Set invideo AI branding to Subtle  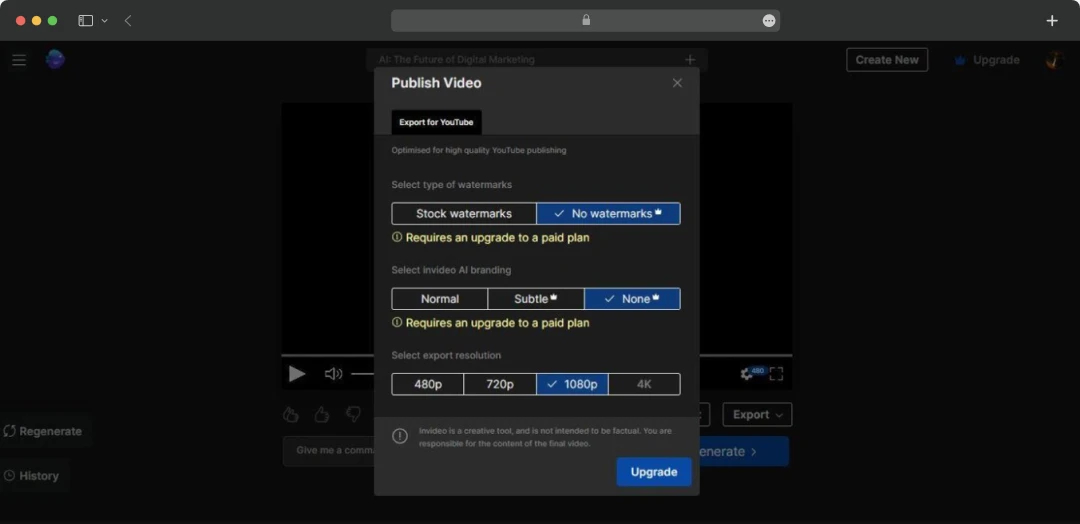tap(536, 299)
